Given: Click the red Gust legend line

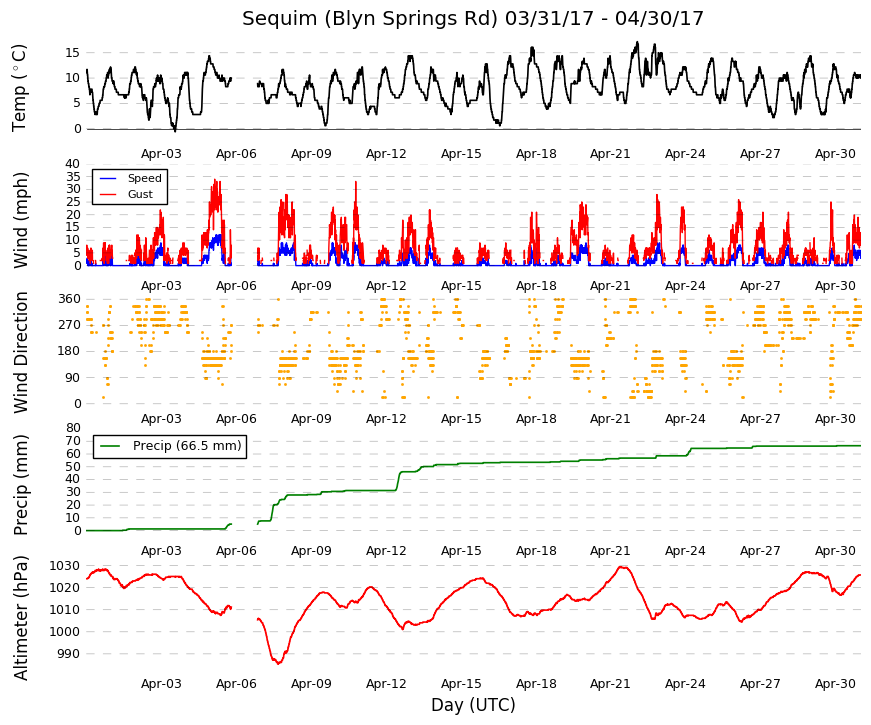Looking at the screenshot, I should (x=108, y=194).
